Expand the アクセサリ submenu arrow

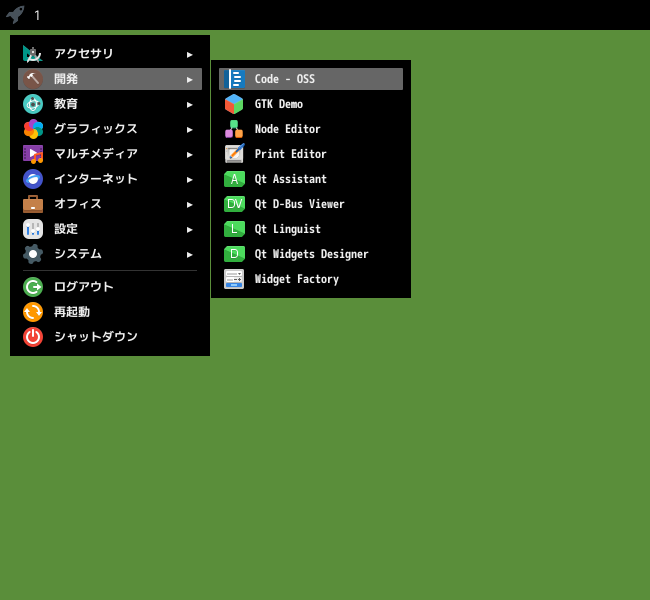pos(190,54)
